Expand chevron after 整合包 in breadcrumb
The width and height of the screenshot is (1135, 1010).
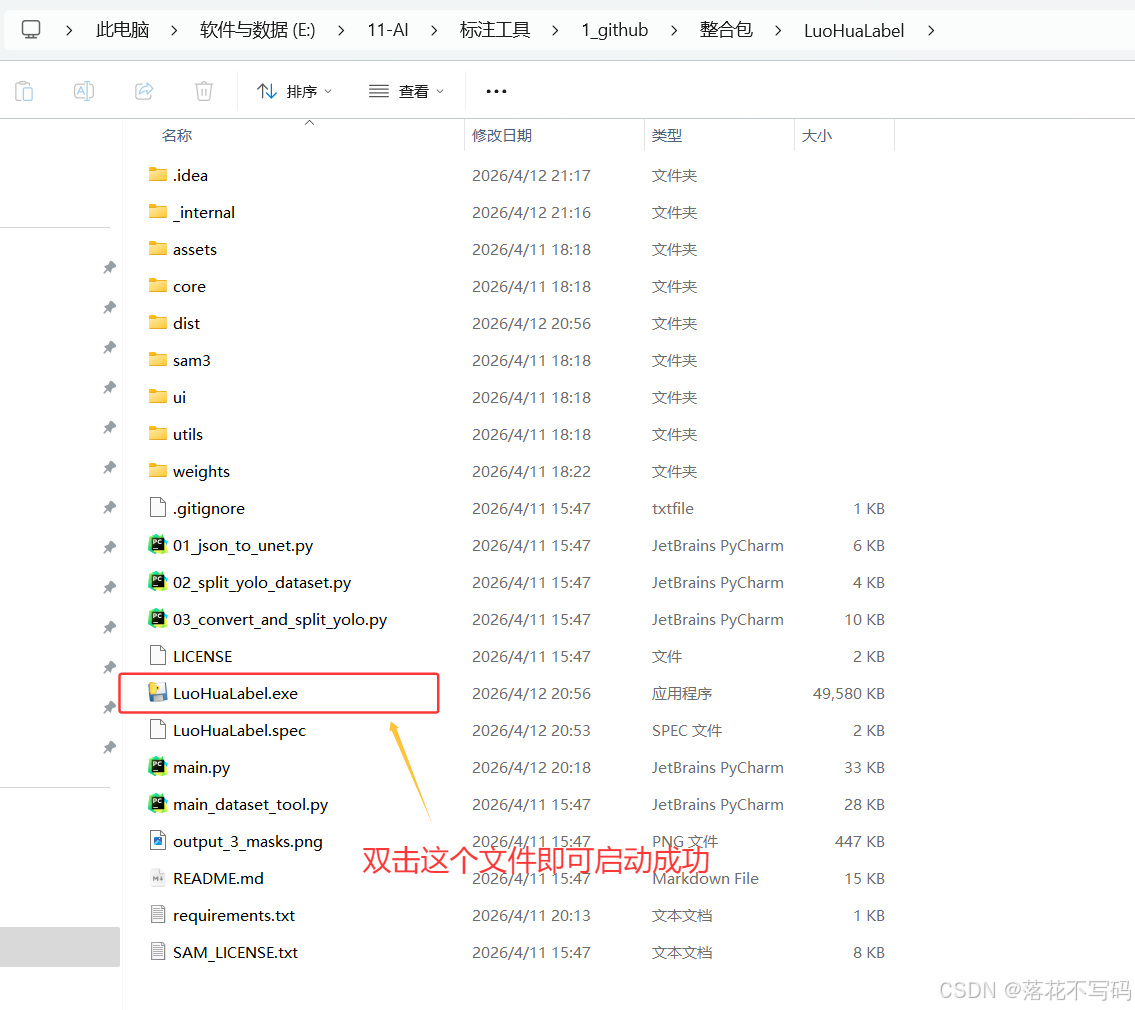778,30
